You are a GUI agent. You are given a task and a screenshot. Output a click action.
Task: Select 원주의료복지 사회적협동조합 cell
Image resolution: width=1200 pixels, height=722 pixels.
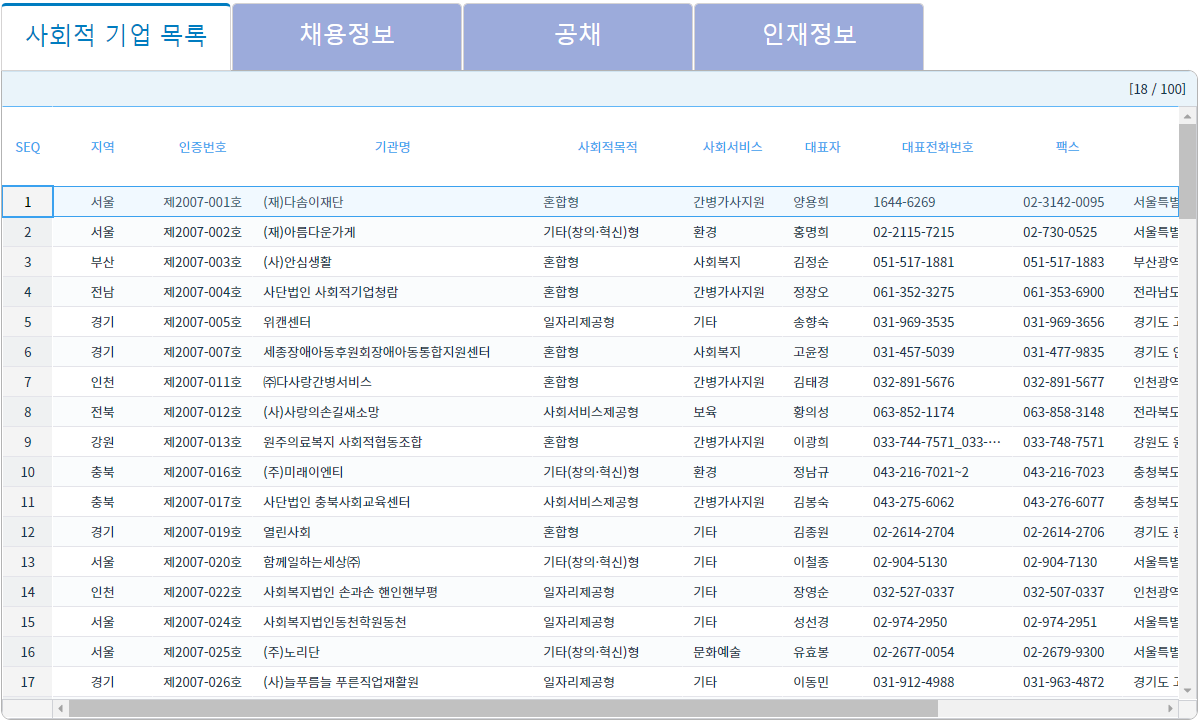click(393, 442)
